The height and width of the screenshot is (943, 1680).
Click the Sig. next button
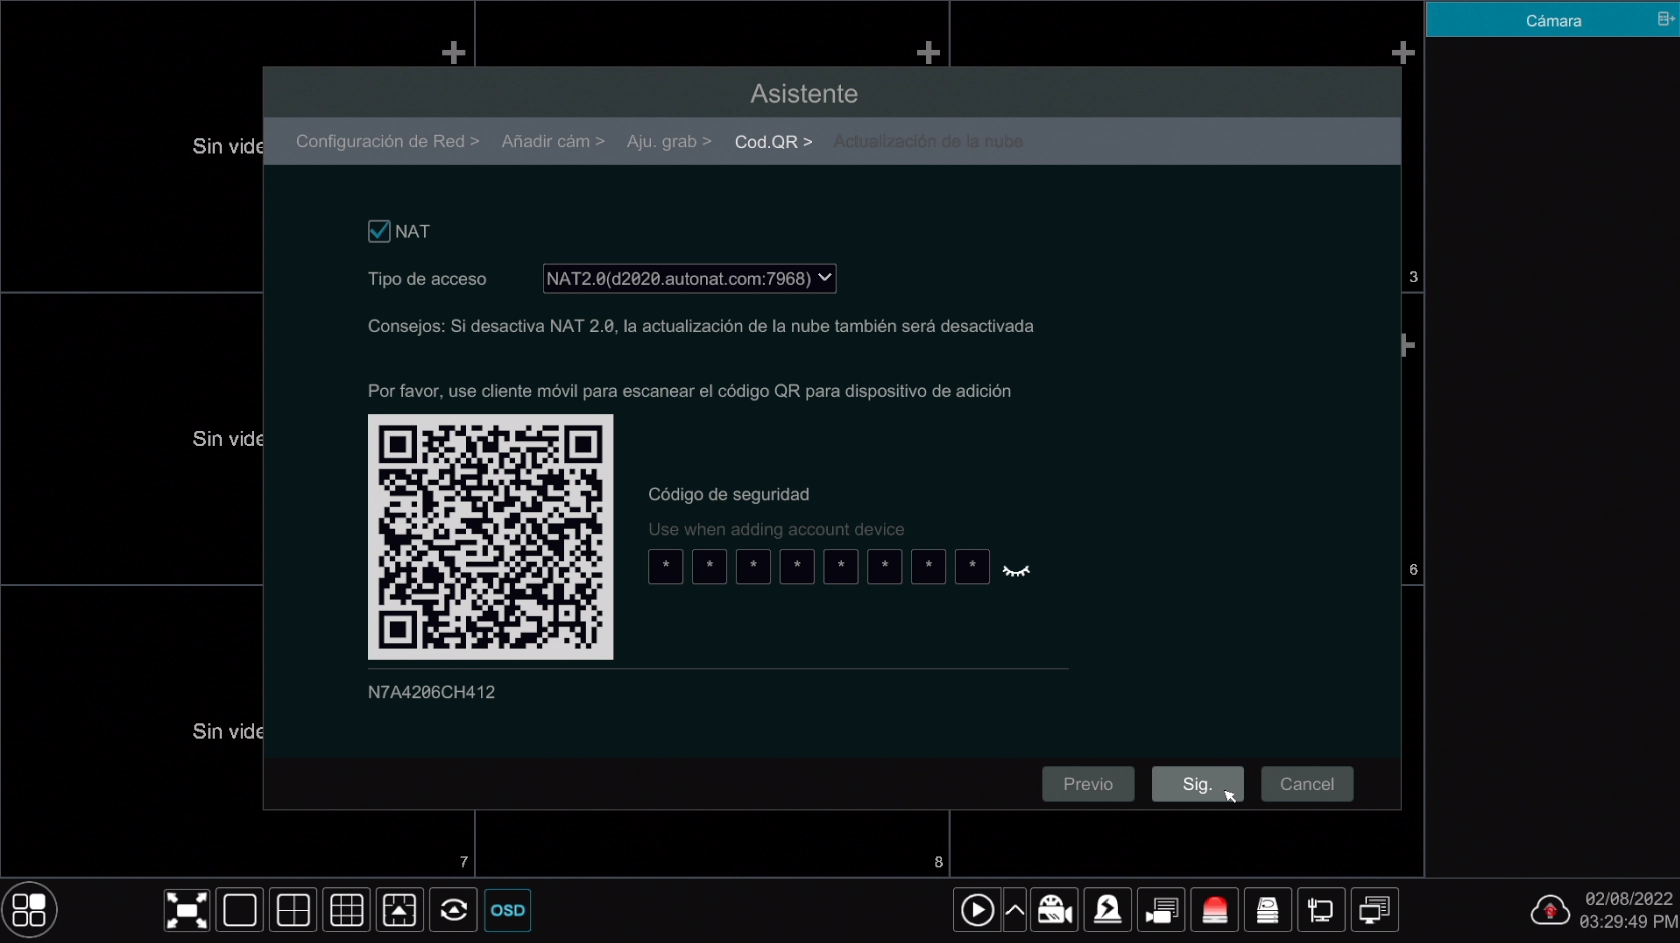tap(1197, 784)
